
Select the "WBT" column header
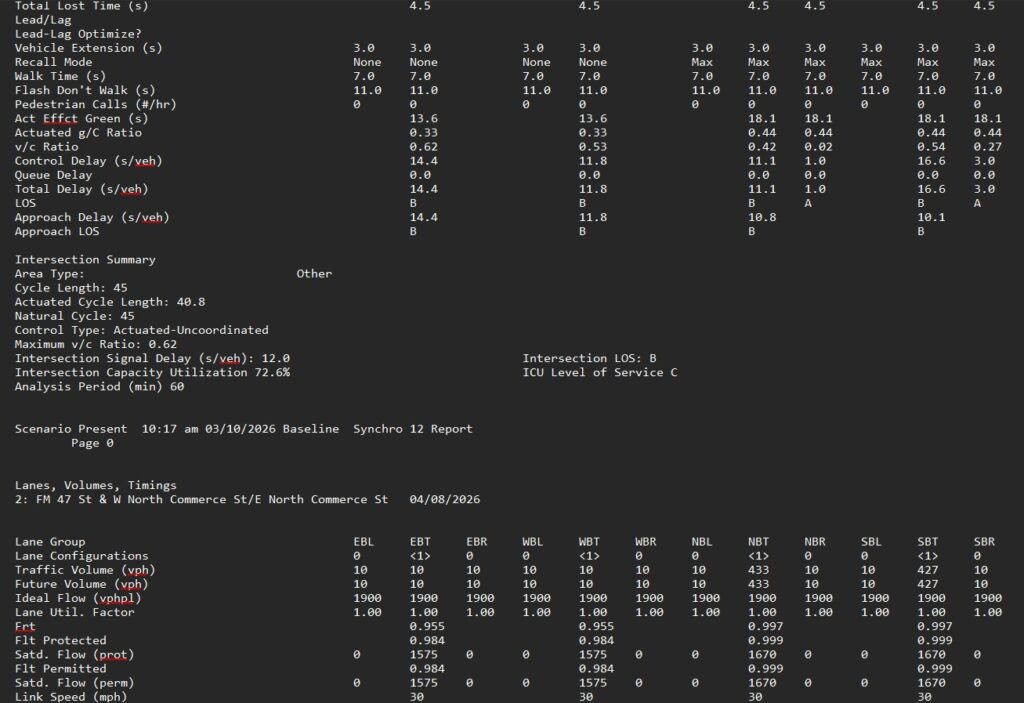click(589, 542)
